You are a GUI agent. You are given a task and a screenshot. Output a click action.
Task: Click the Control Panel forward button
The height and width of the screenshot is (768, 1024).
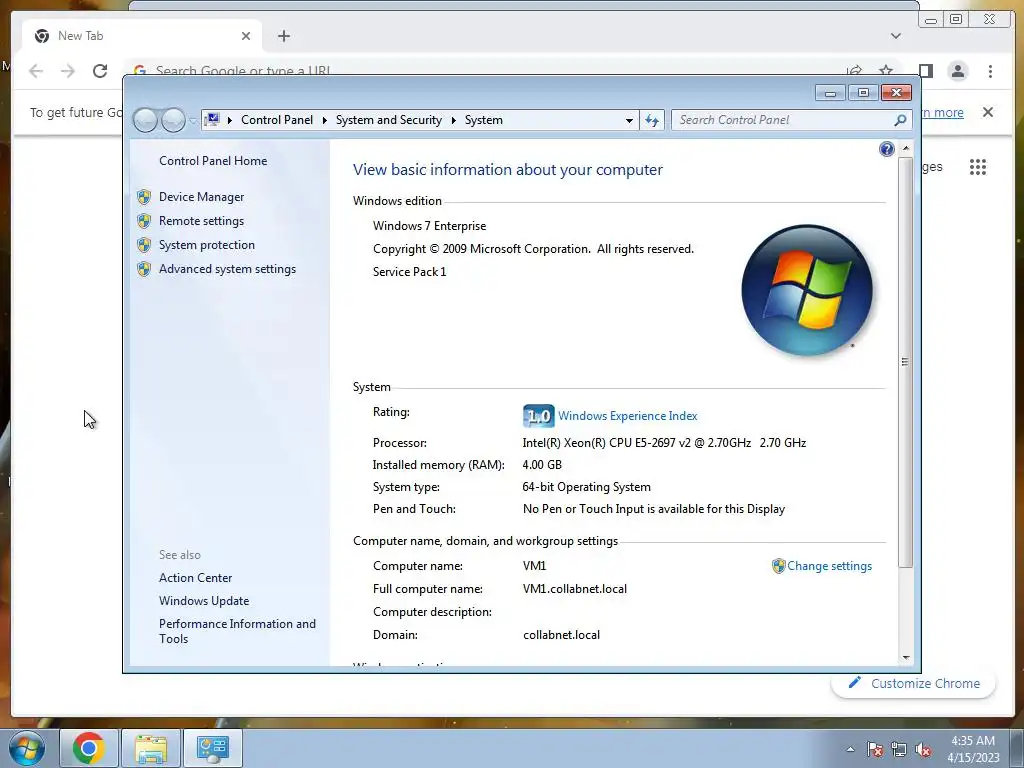[x=173, y=120]
